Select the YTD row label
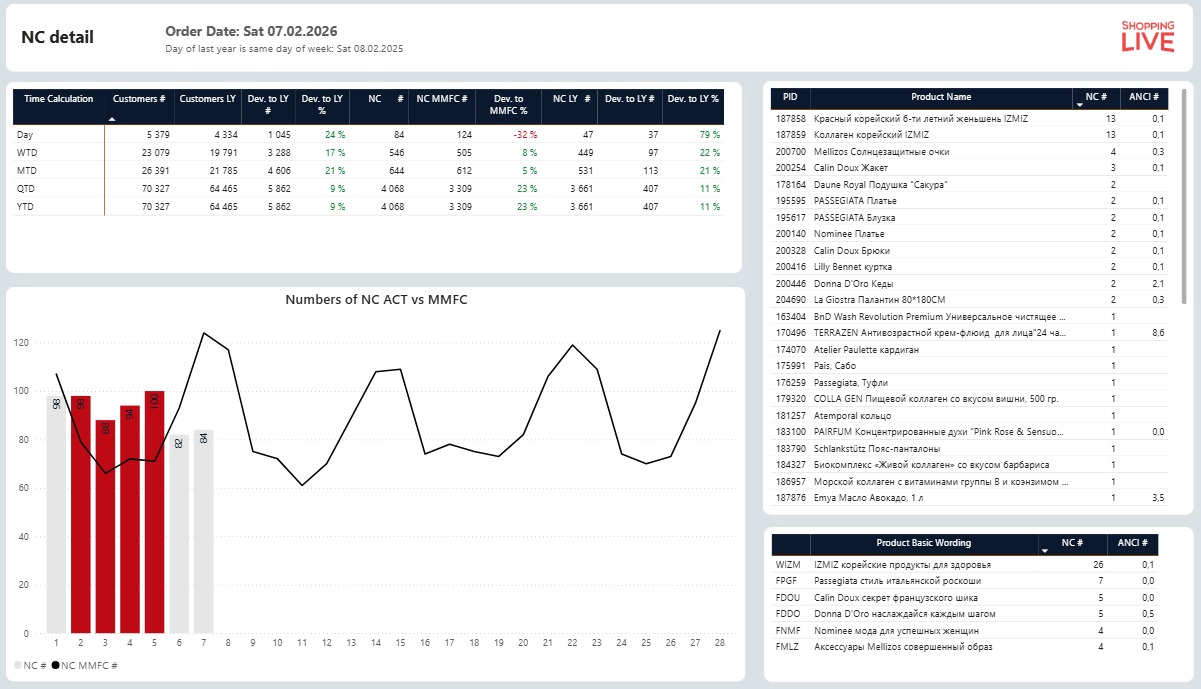The height and width of the screenshot is (689, 1201). point(27,207)
